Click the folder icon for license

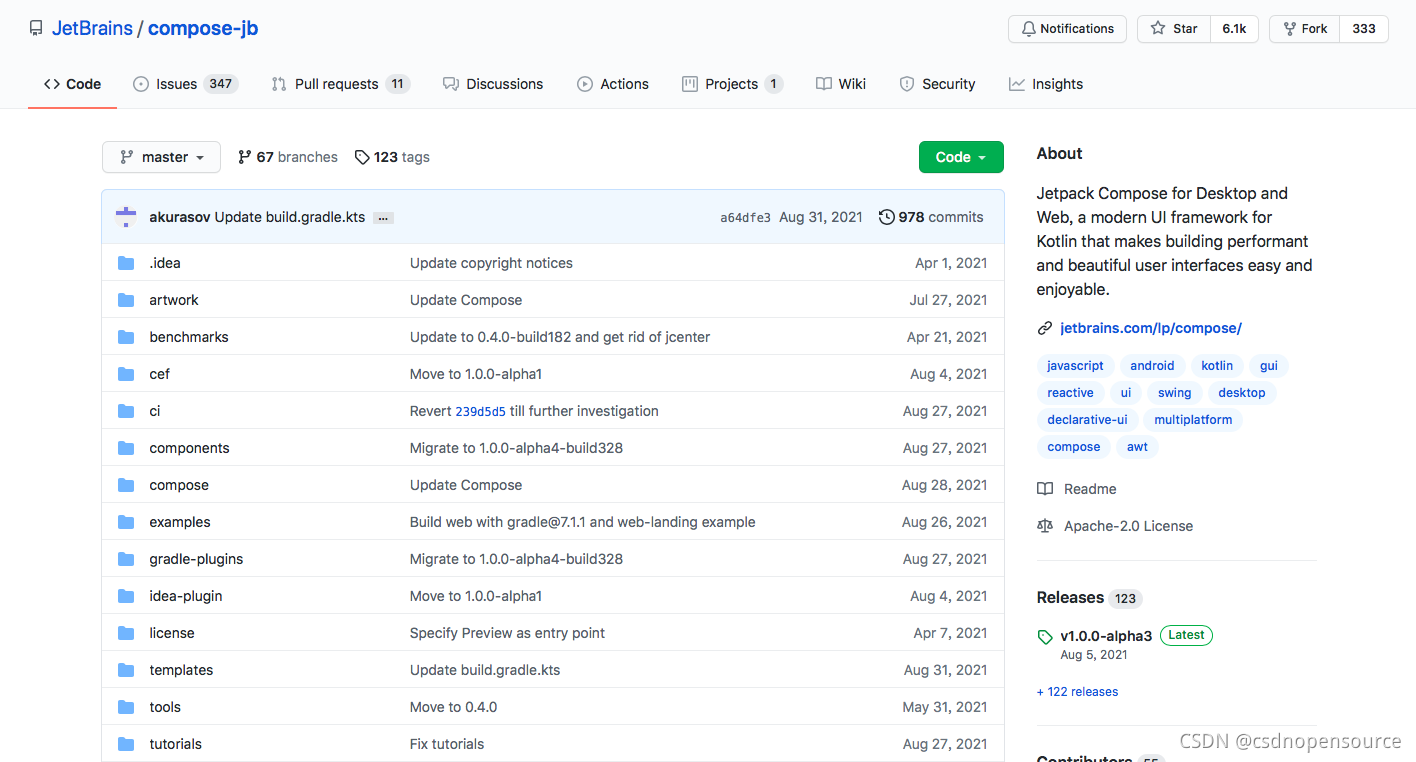tap(126, 633)
